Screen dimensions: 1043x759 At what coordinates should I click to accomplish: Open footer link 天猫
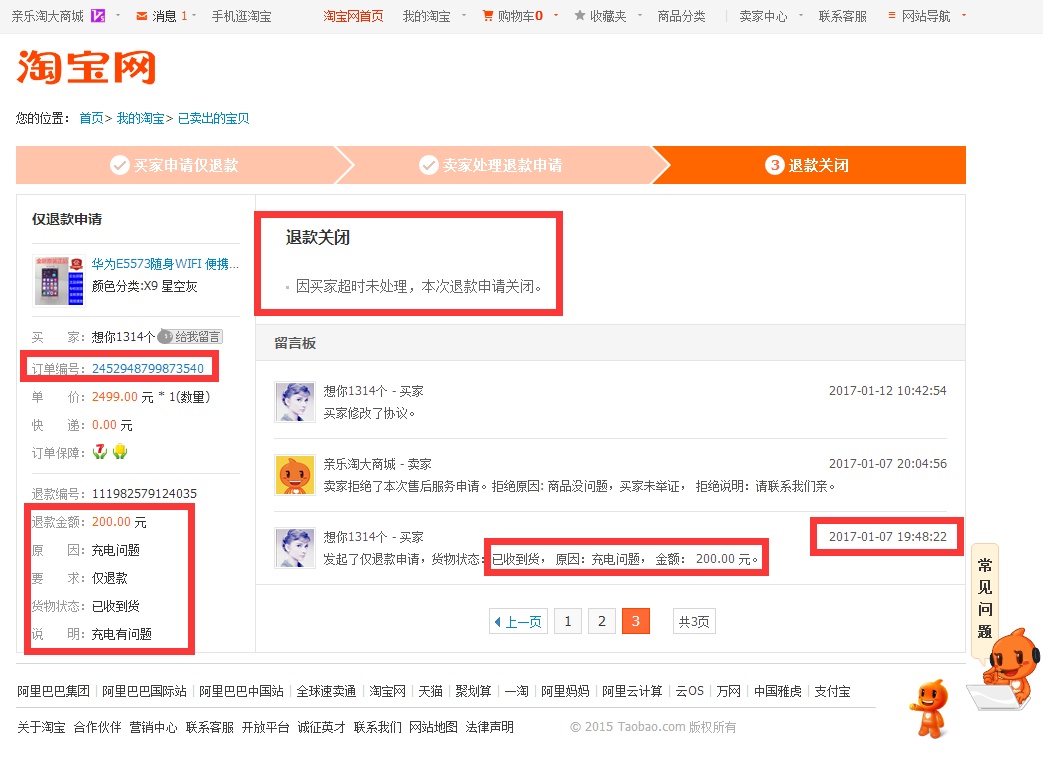point(430,691)
